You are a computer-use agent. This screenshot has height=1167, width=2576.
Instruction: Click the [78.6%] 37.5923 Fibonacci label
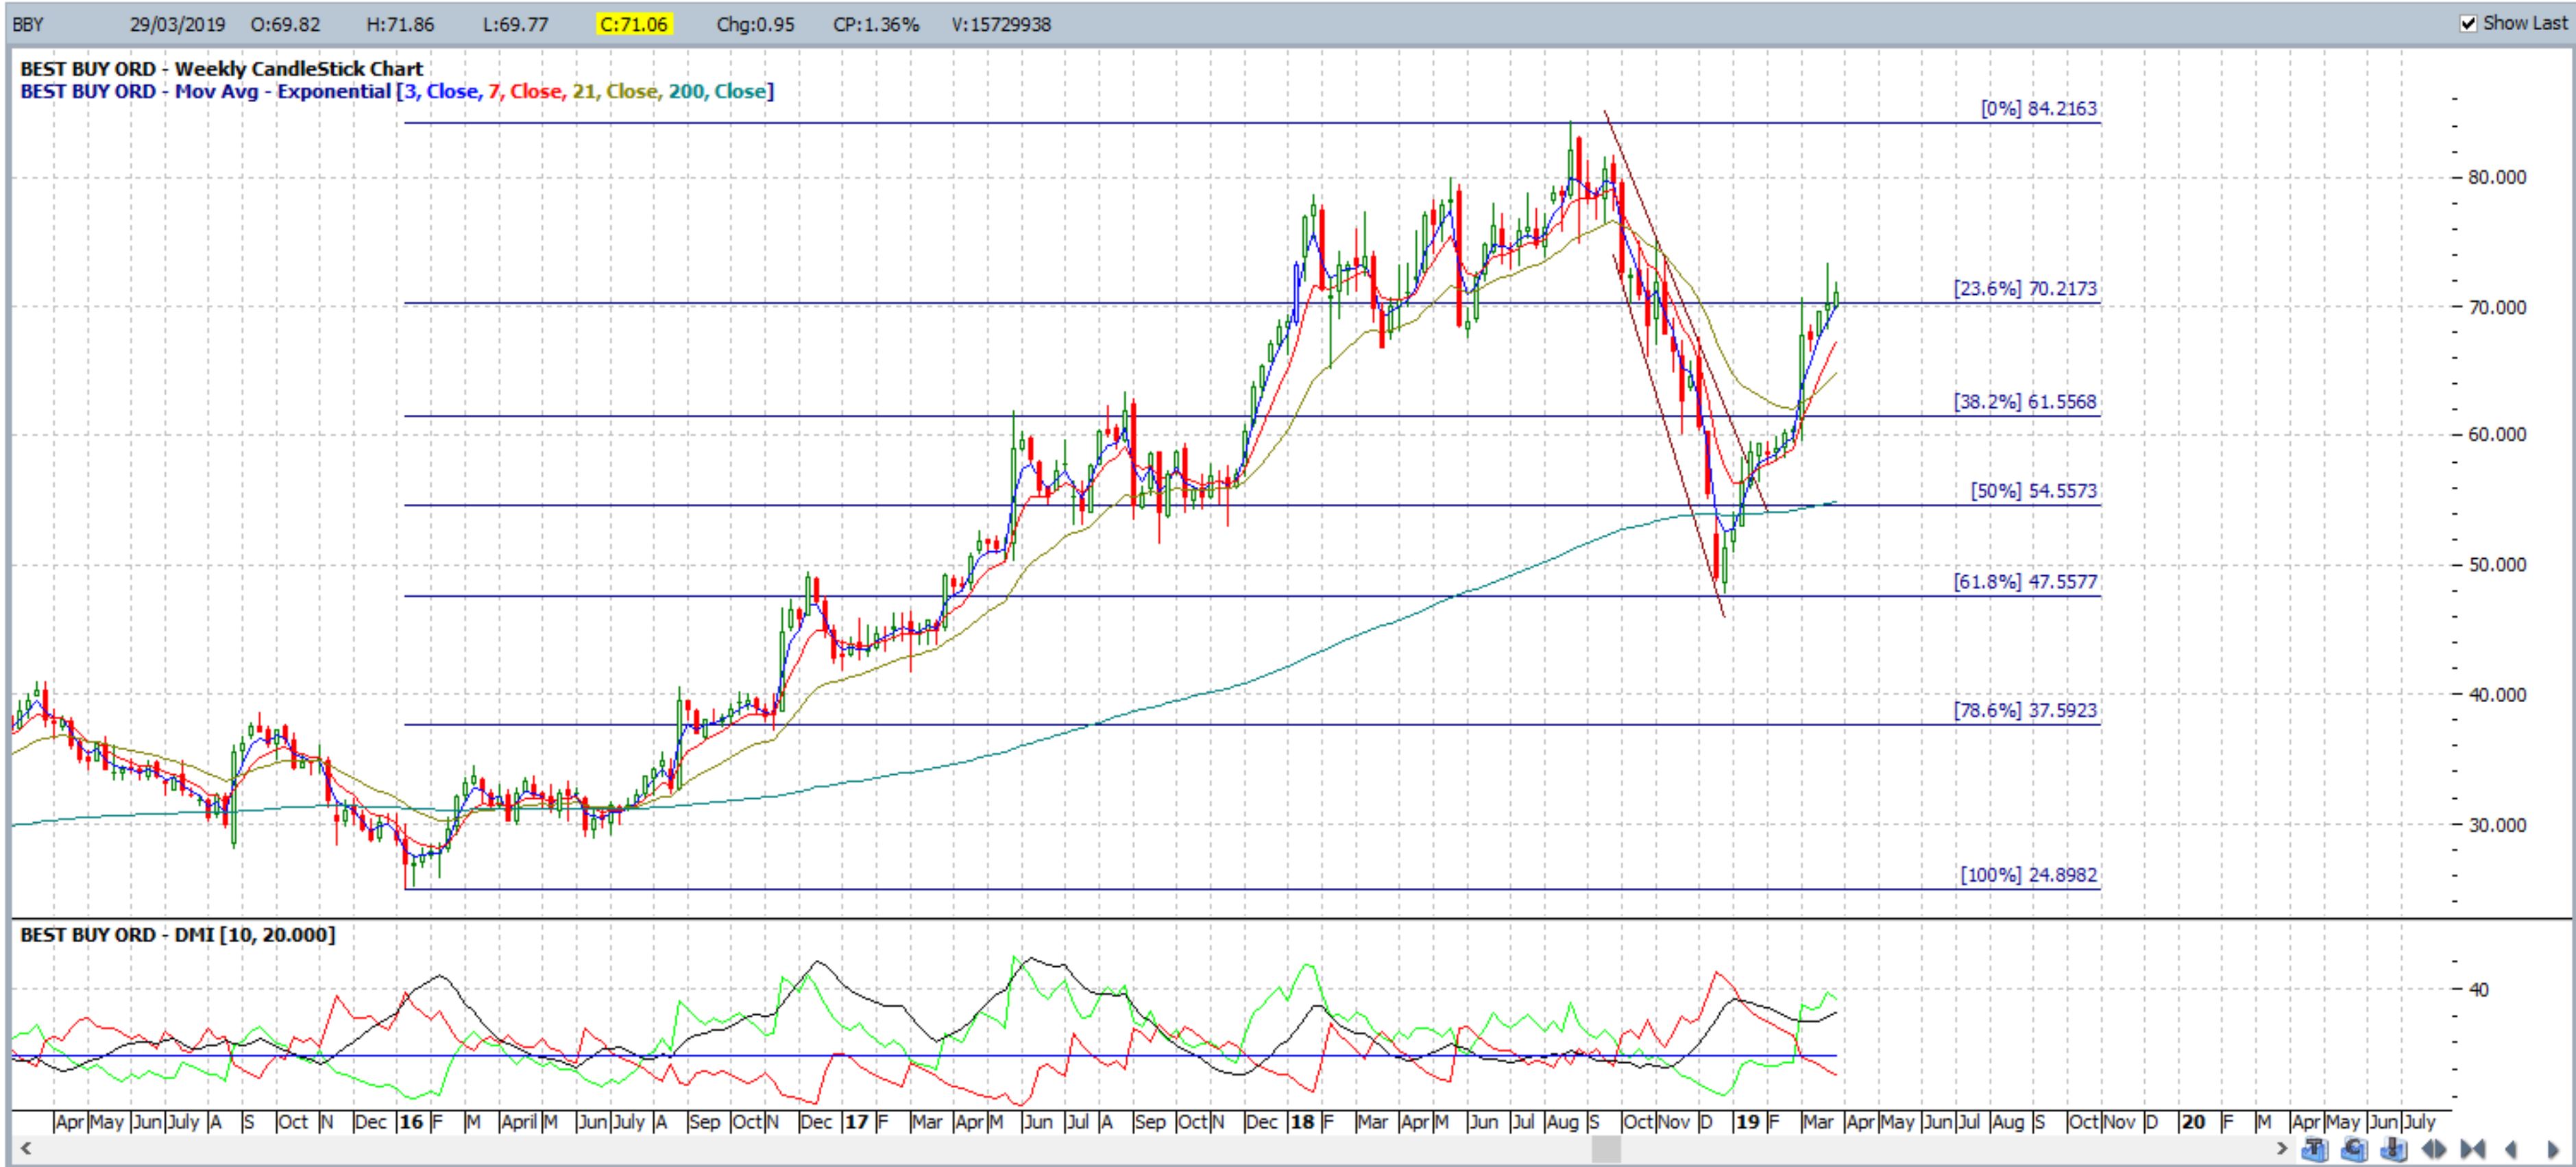(x=2026, y=710)
